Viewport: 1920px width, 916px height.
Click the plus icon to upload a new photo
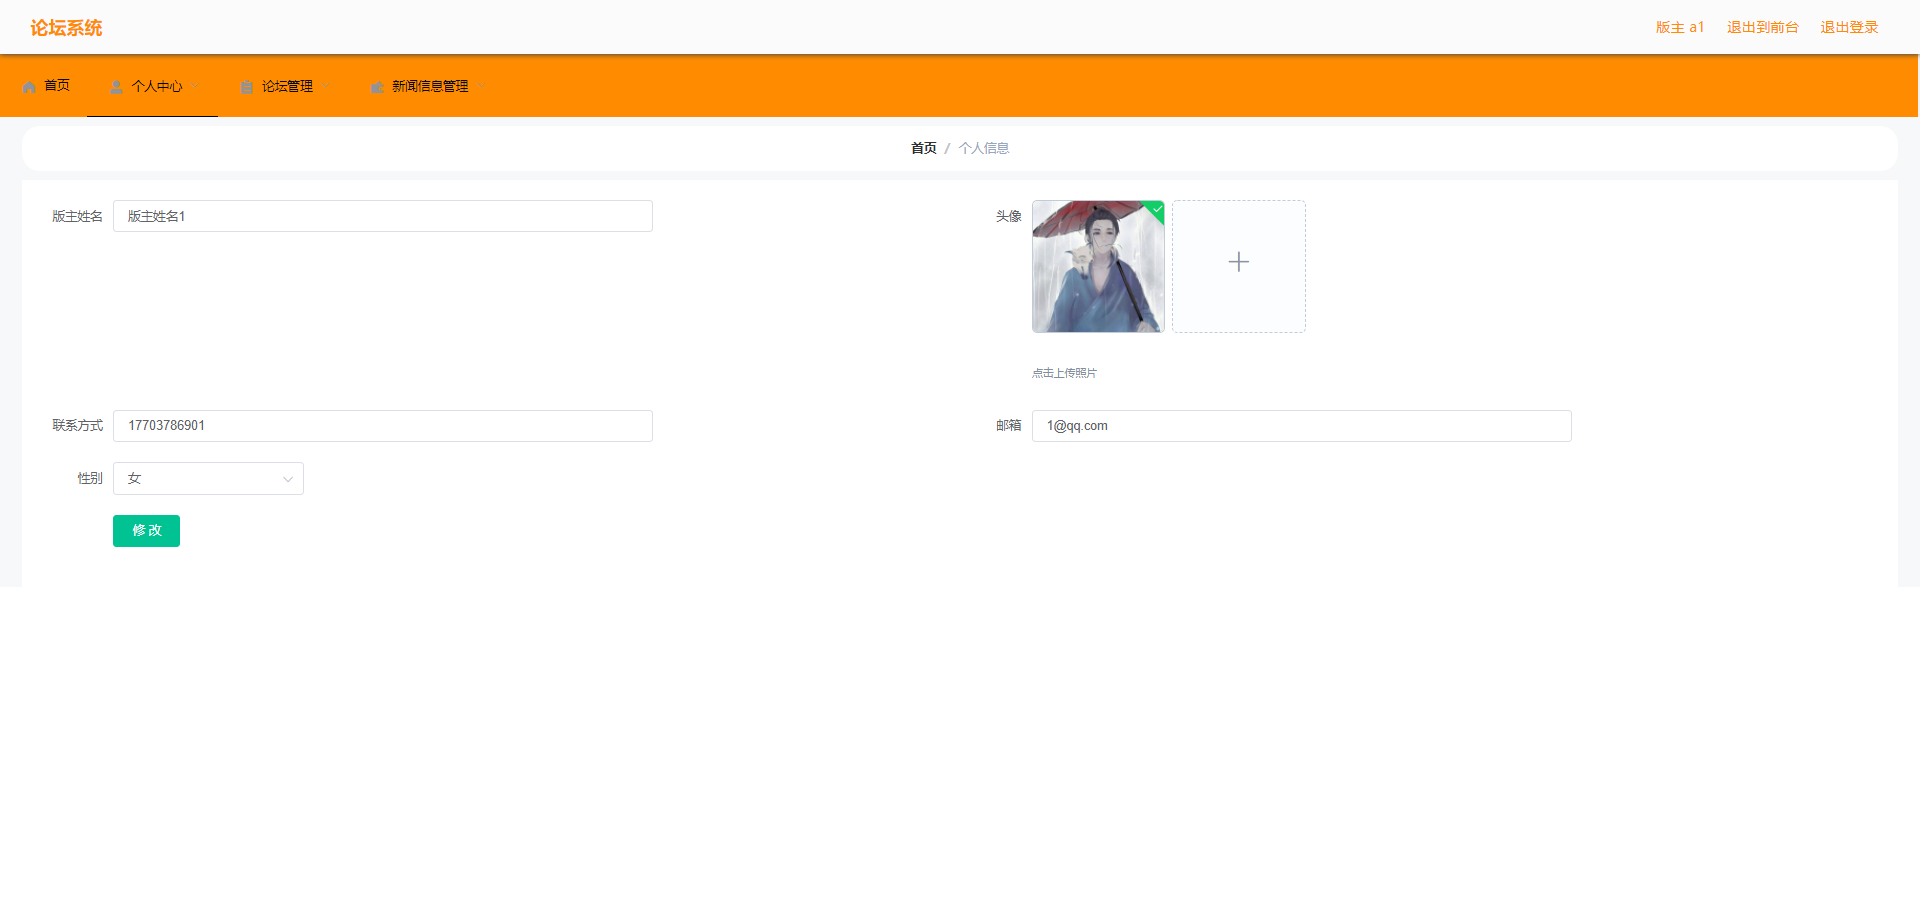coord(1239,262)
